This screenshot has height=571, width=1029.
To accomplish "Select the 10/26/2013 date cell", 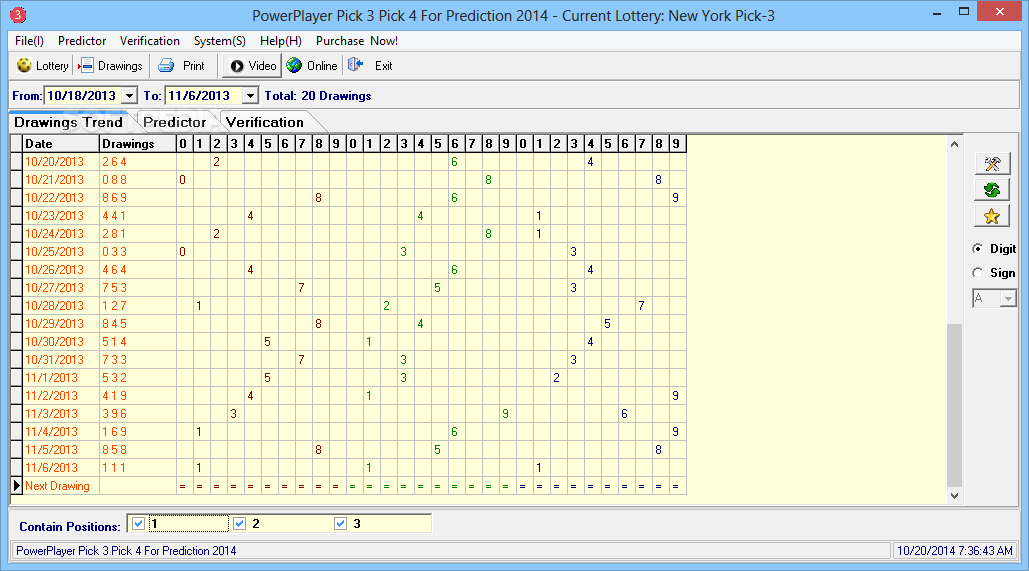I will coord(61,270).
